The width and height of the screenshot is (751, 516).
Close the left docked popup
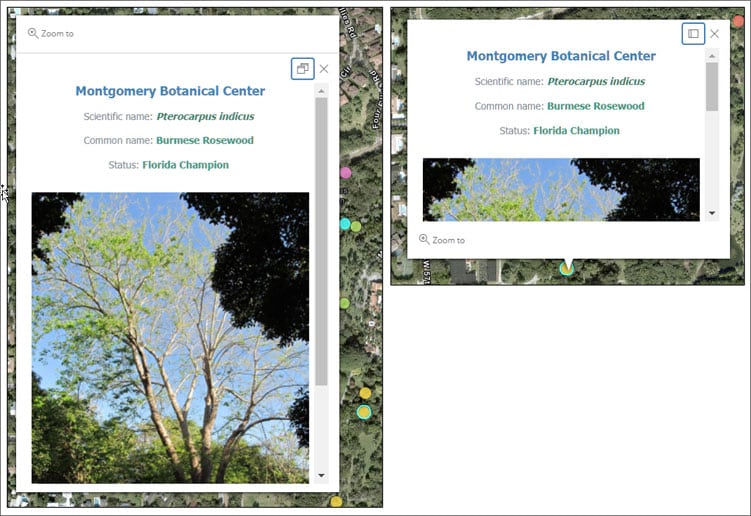pyautogui.click(x=324, y=69)
